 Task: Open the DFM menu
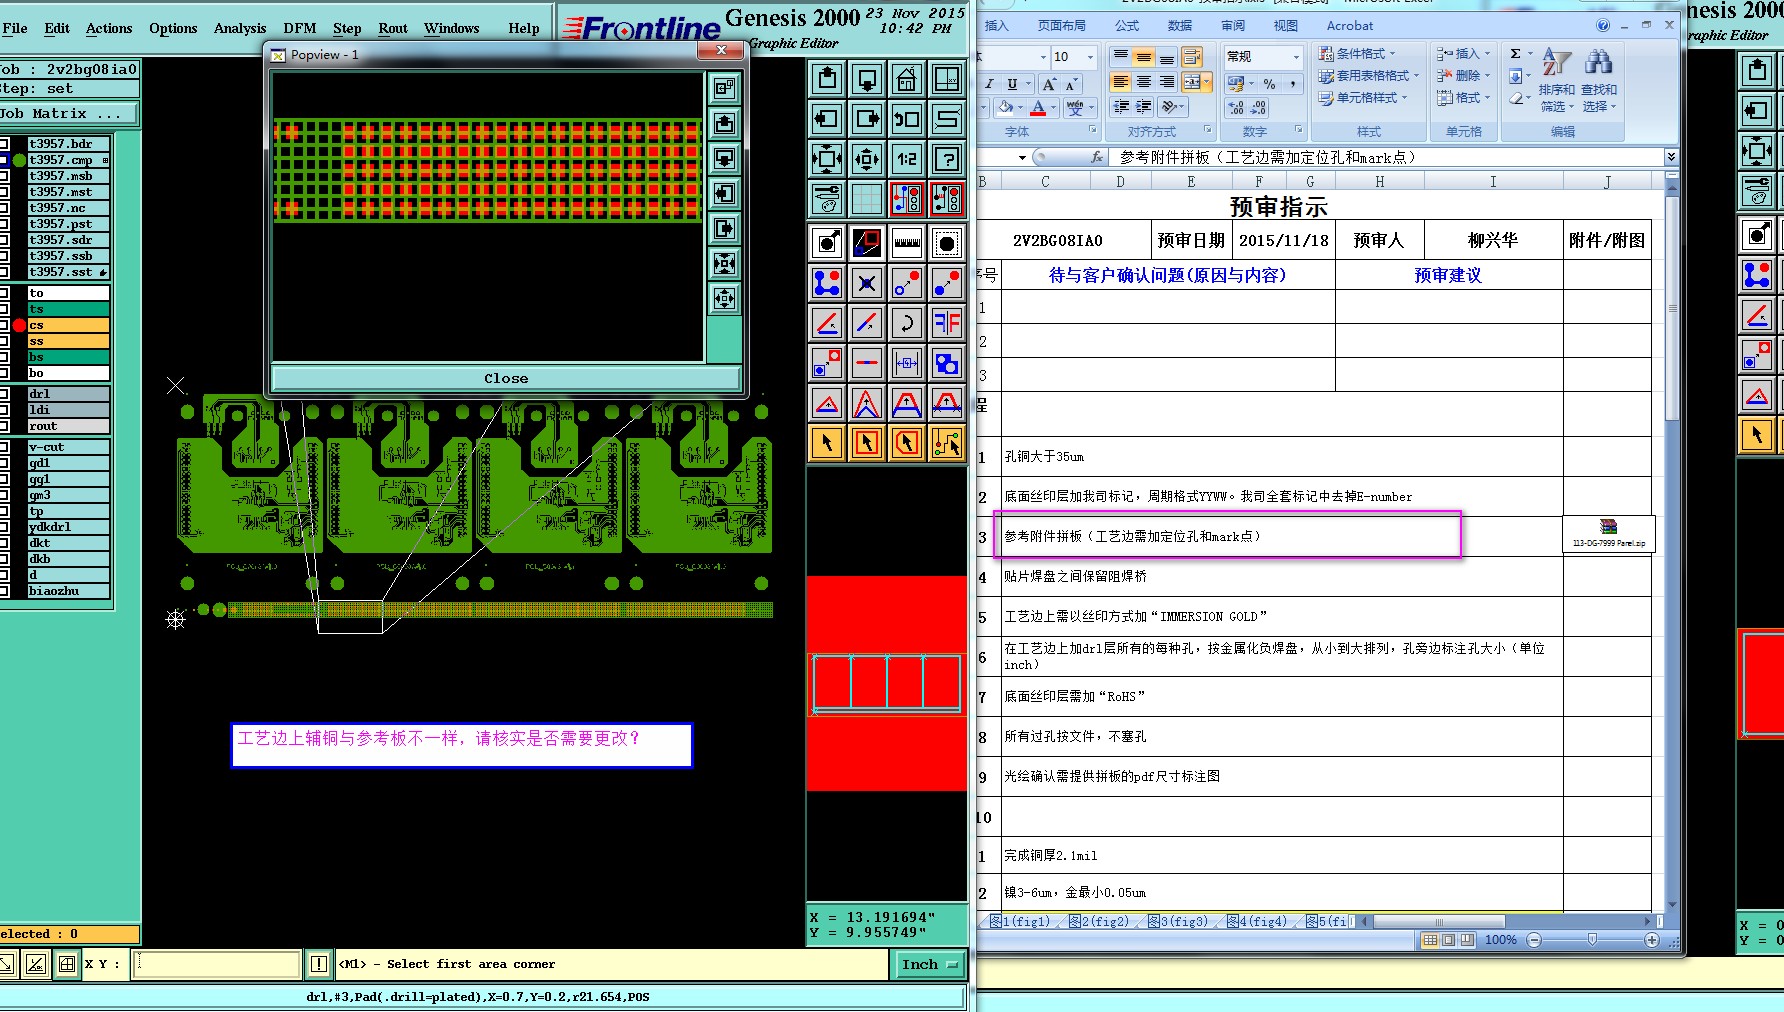pos(300,29)
